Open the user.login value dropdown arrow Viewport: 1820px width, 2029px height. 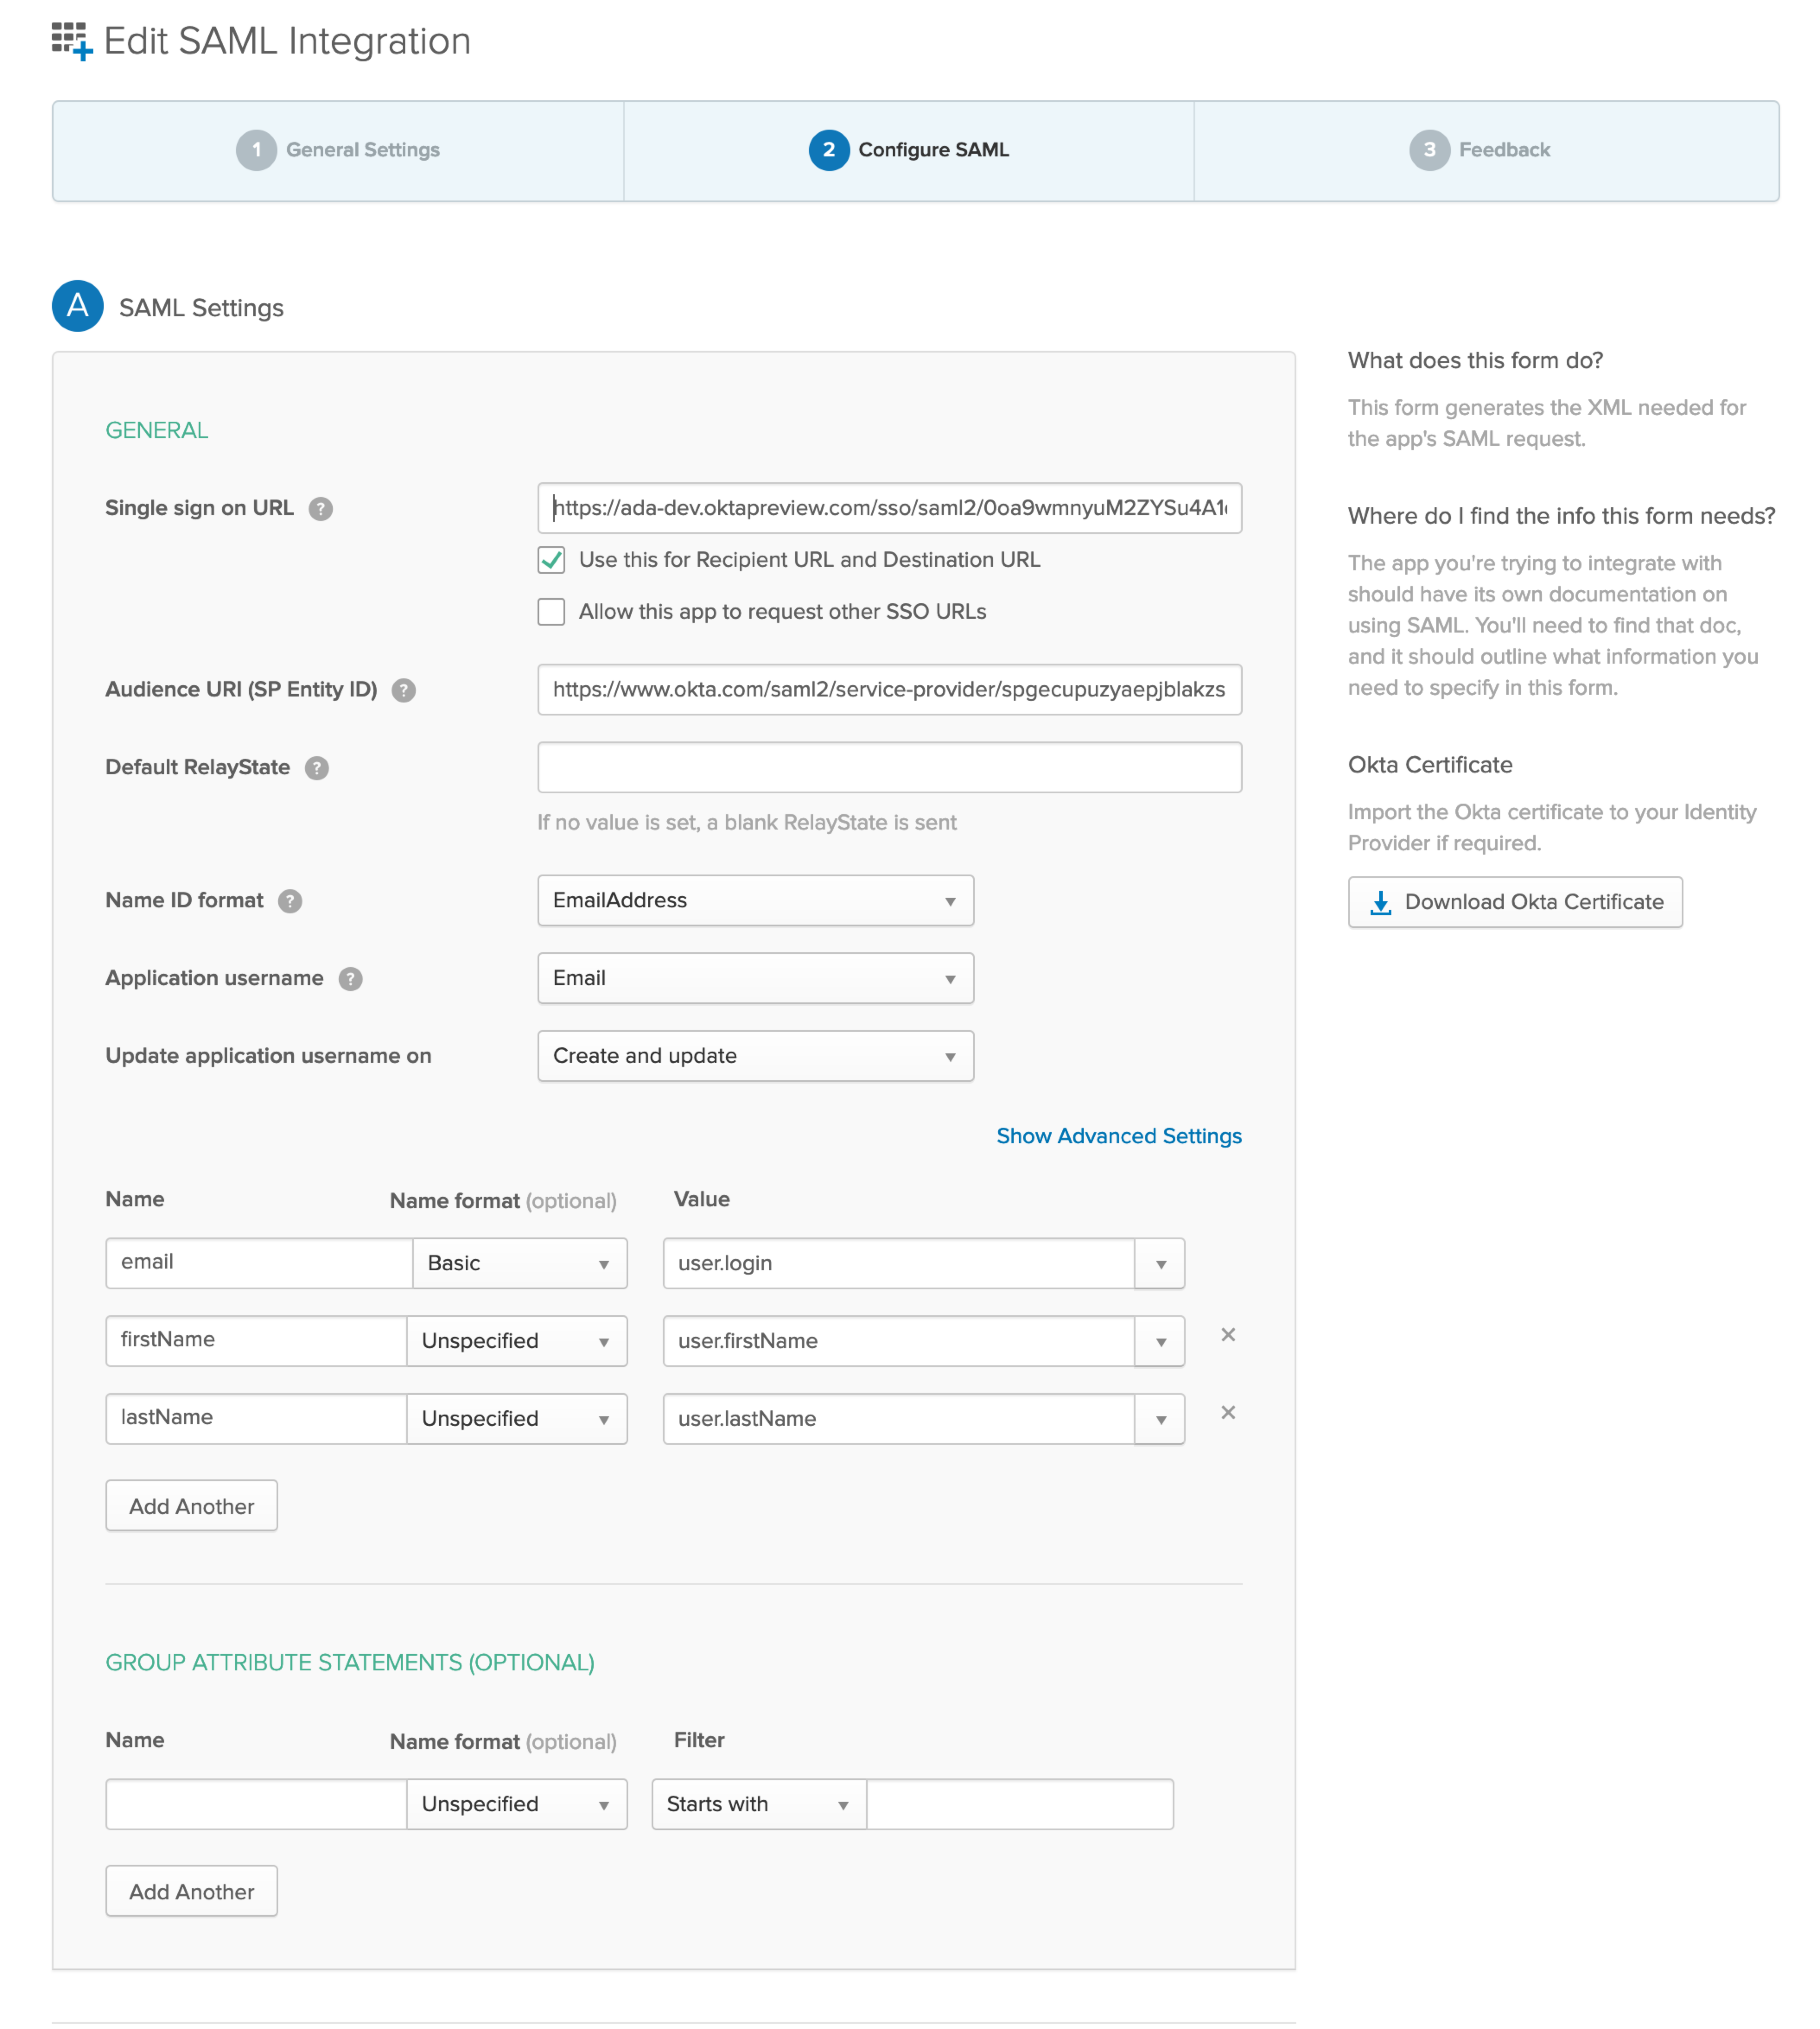1160,1264
